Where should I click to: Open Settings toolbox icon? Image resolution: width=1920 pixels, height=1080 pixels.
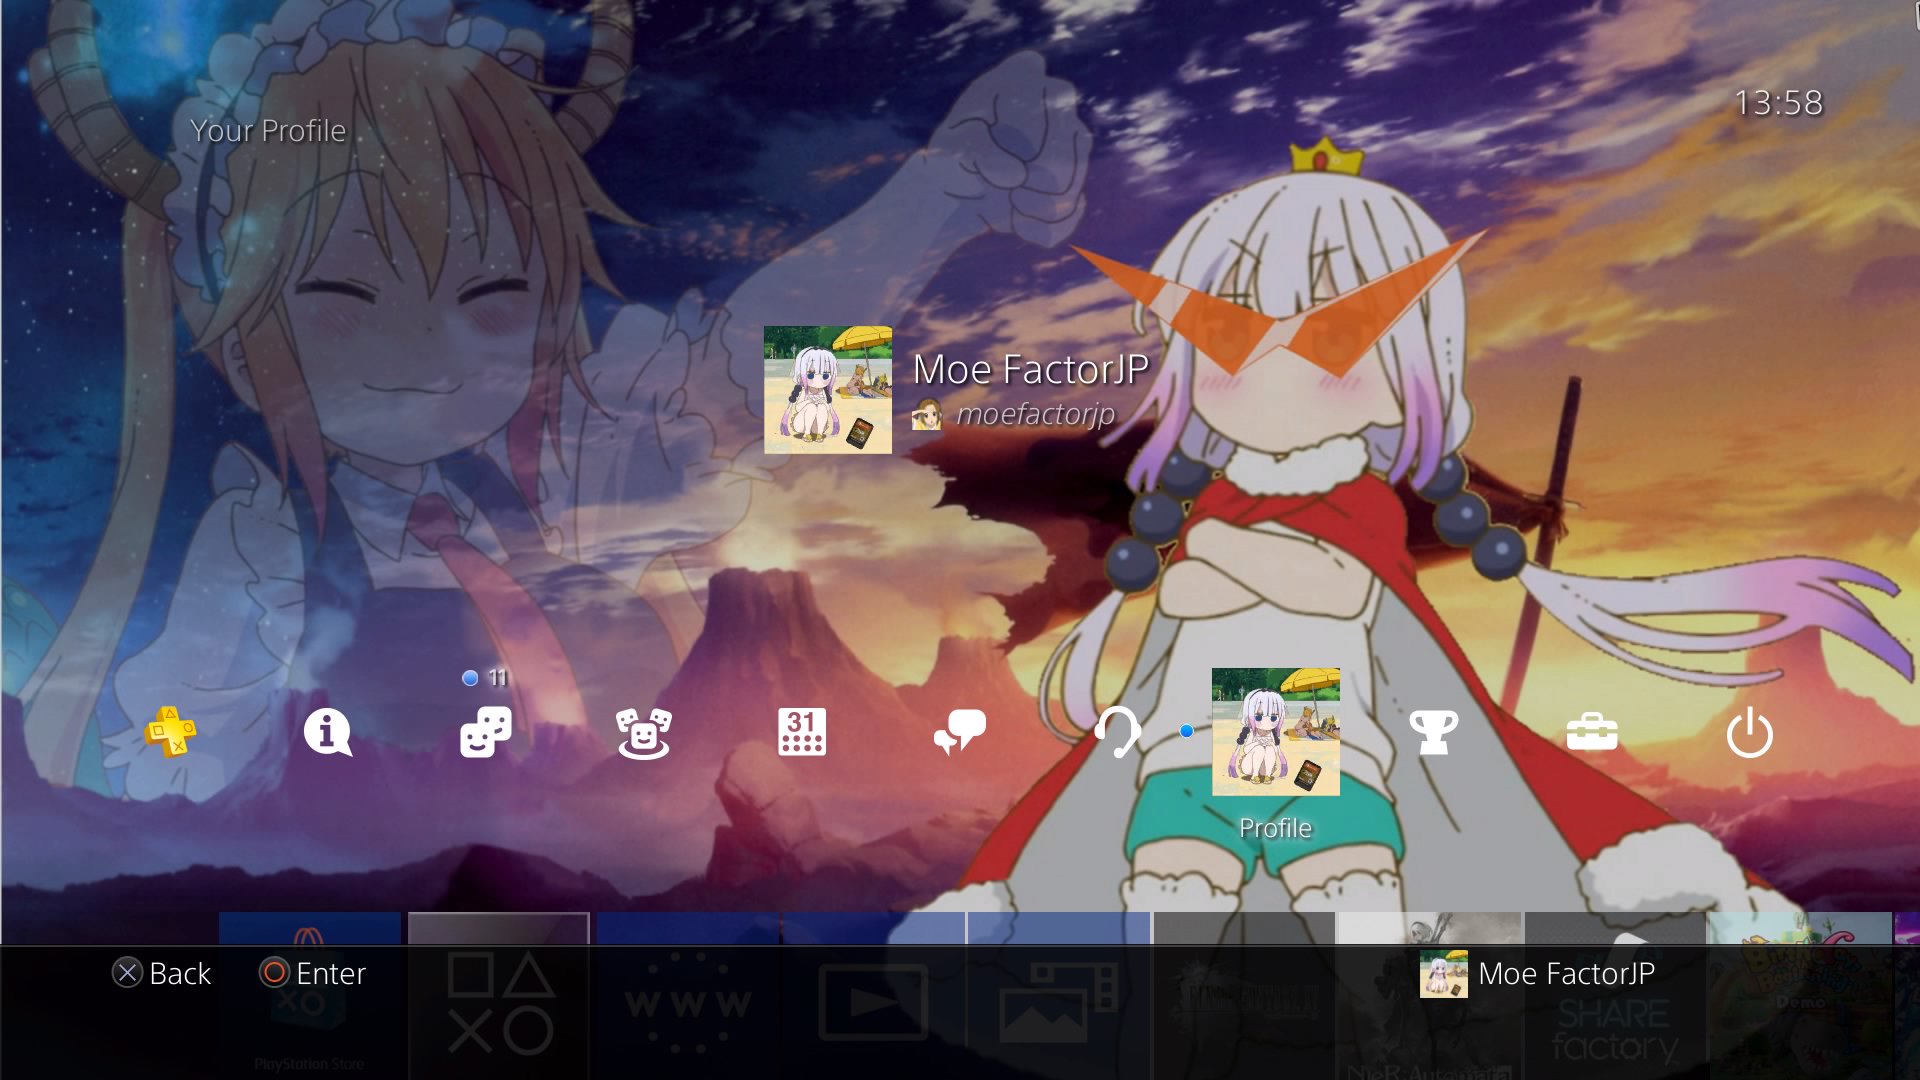[x=1591, y=732]
